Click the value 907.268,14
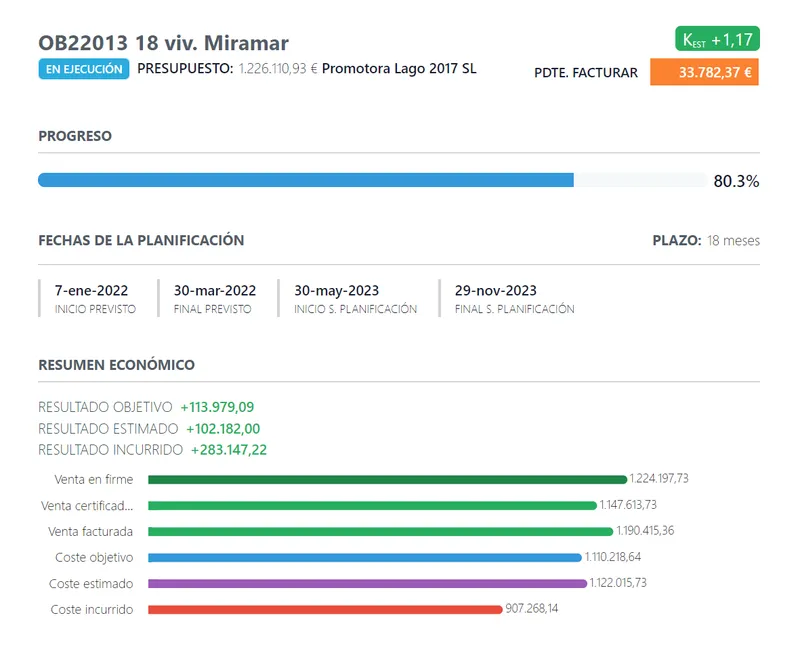800x662 pixels. [532, 608]
